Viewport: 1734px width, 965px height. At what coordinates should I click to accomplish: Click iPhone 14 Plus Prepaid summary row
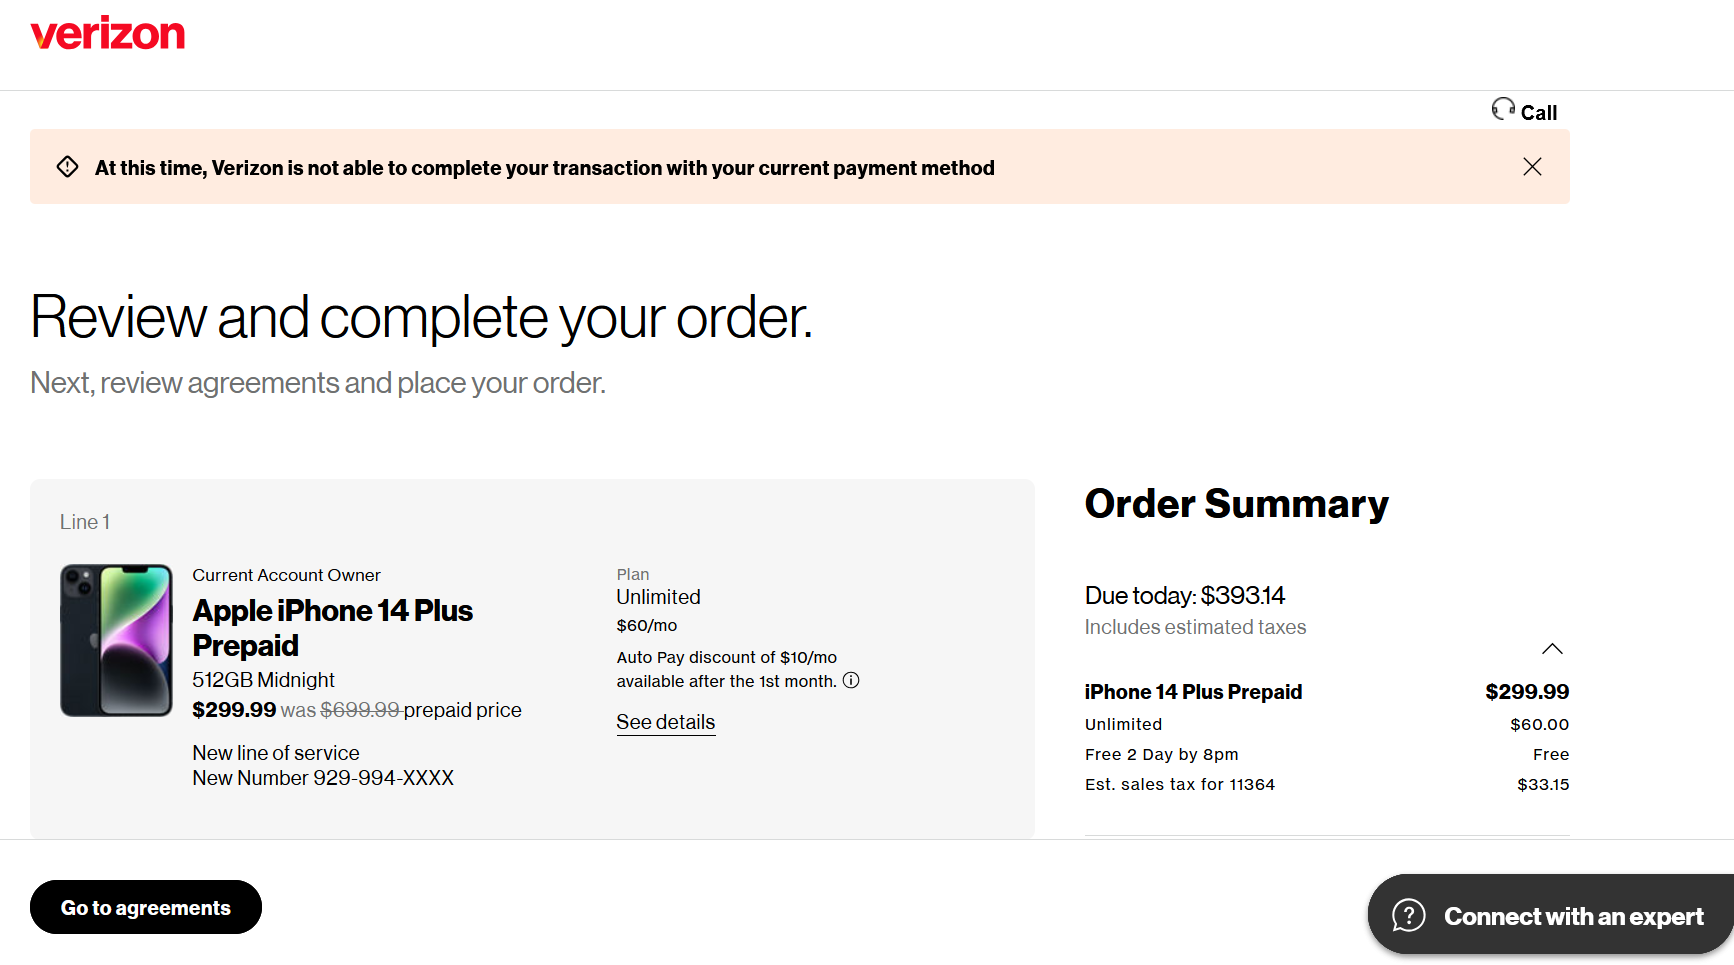[x=1327, y=692]
